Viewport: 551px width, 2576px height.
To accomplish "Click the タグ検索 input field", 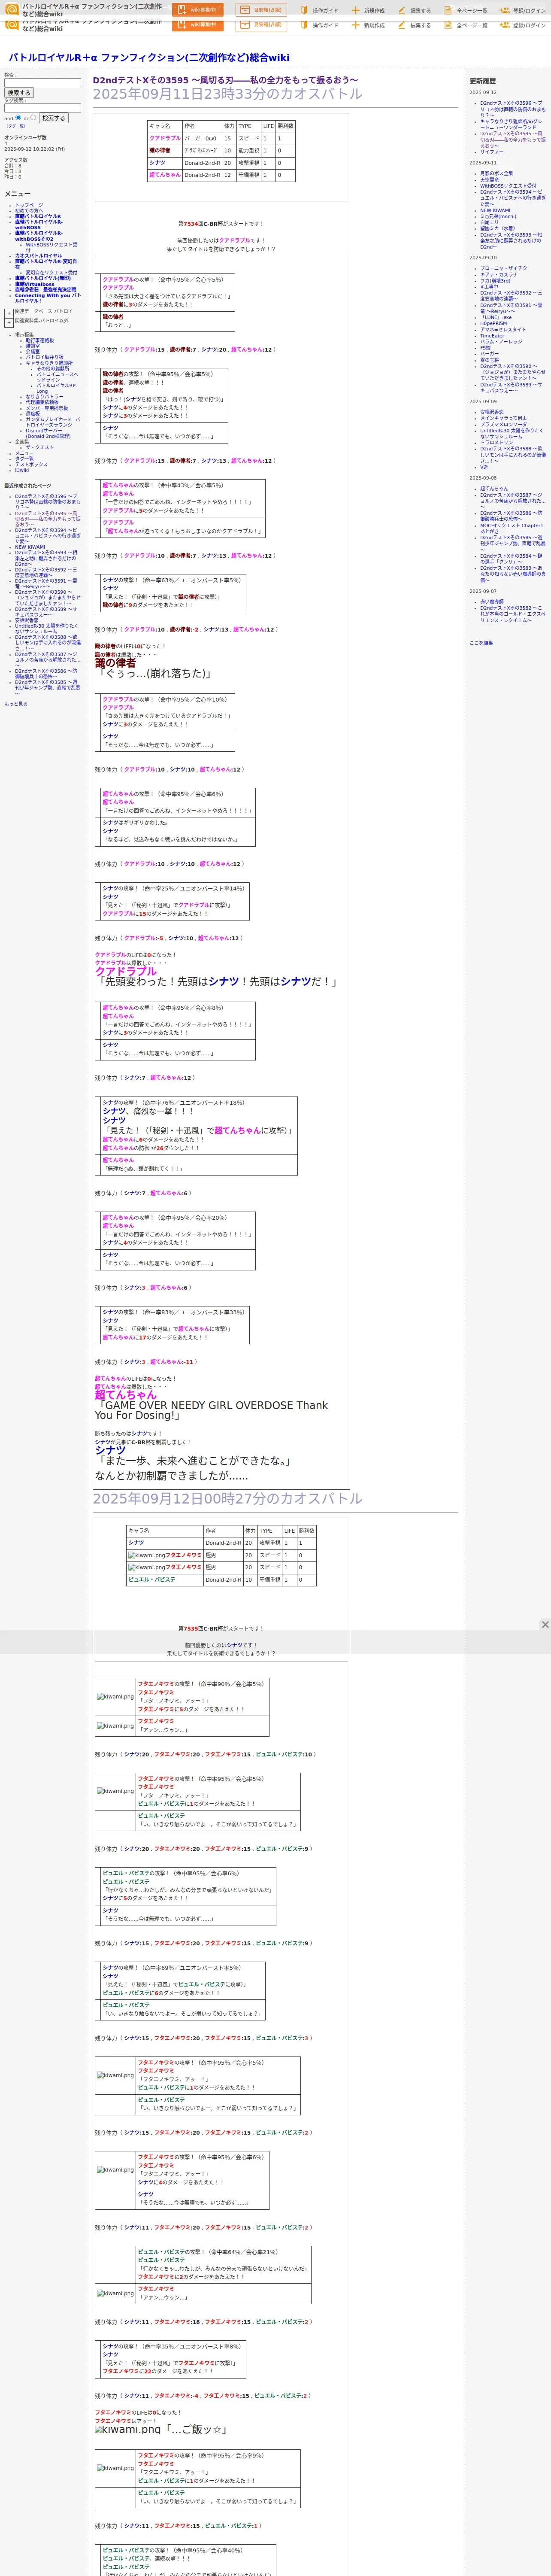I will pos(42,108).
